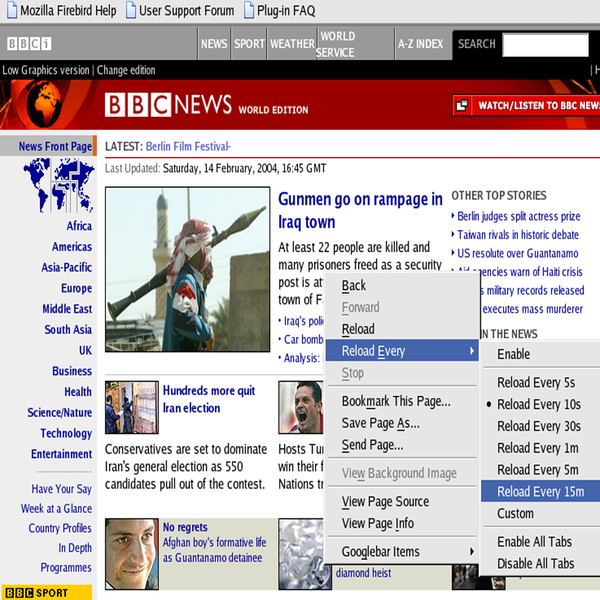Open the Country Profiles link

pos(60,528)
